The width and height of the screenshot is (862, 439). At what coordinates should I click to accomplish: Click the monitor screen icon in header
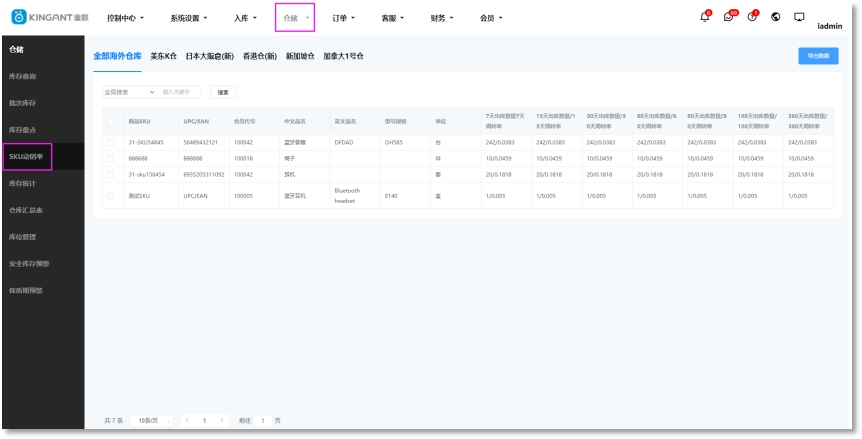[x=799, y=17]
